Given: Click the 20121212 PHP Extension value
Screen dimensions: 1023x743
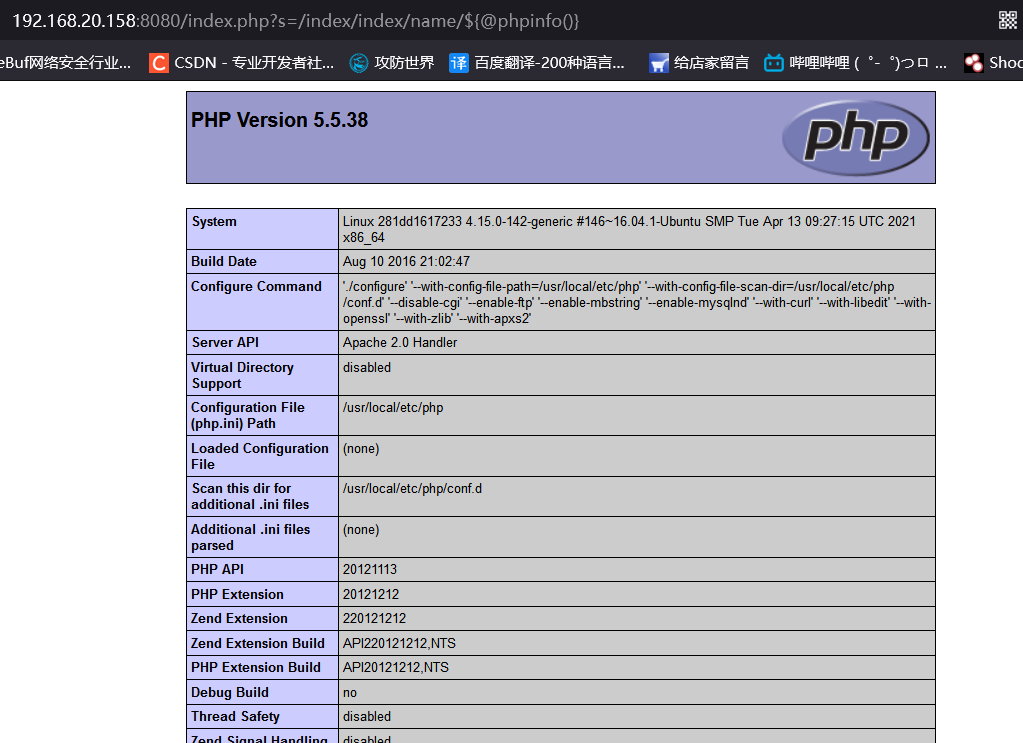Looking at the screenshot, I should point(371,594).
